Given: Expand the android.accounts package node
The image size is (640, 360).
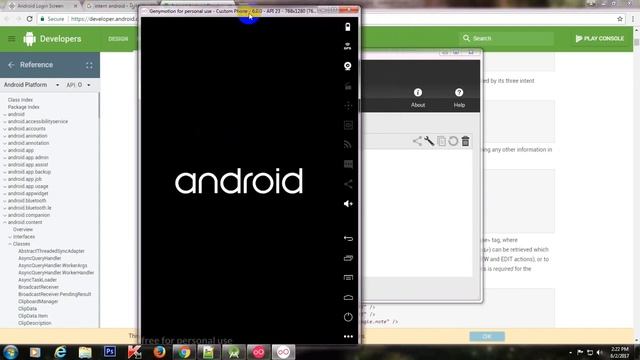Looking at the screenshot, I should click(x=5, y=129).
